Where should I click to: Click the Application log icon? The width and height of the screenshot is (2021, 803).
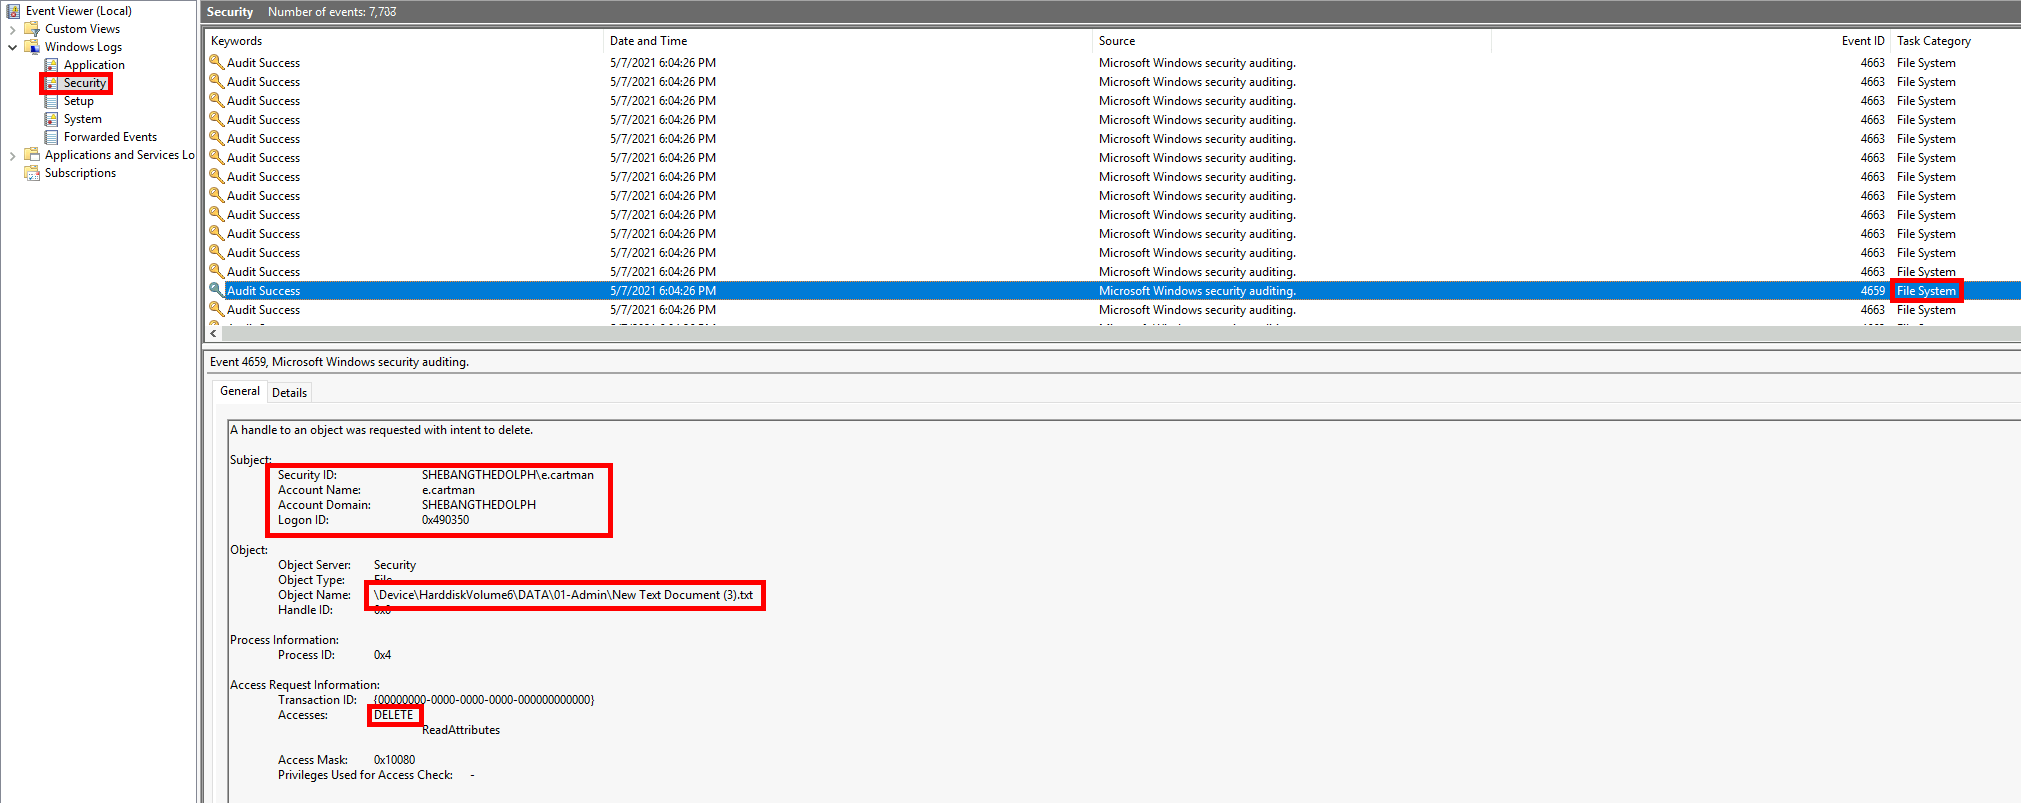coord(51,65)
